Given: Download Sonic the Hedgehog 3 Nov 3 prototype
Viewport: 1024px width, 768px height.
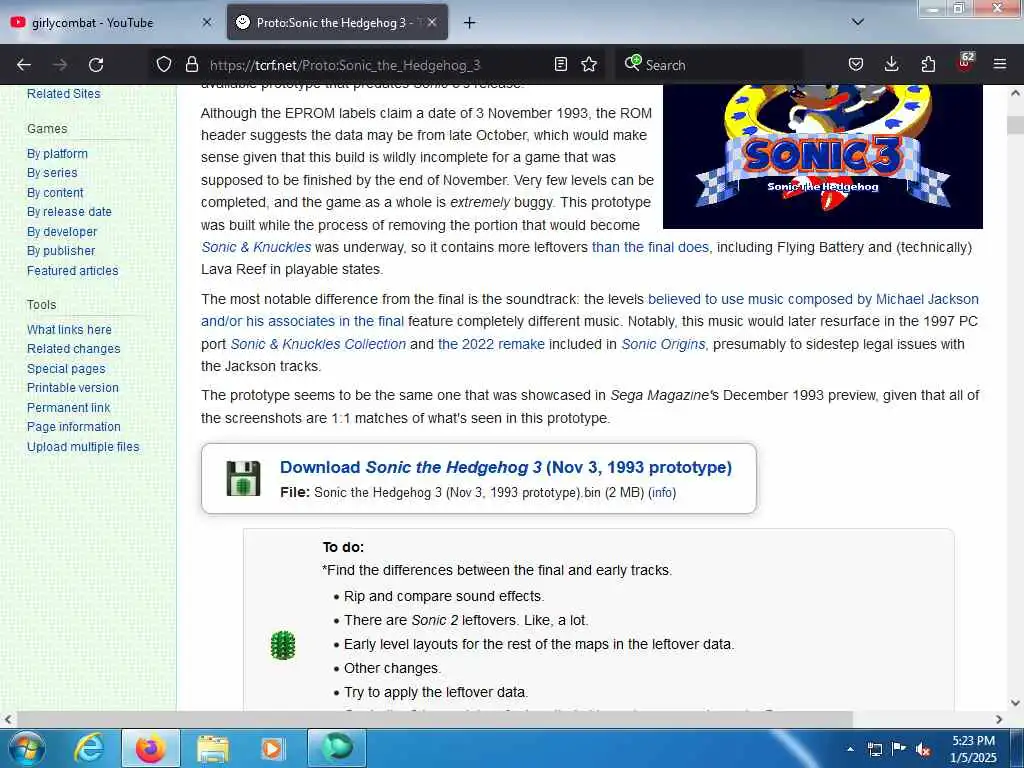Looking at the screenshot, I should [505, 468].
